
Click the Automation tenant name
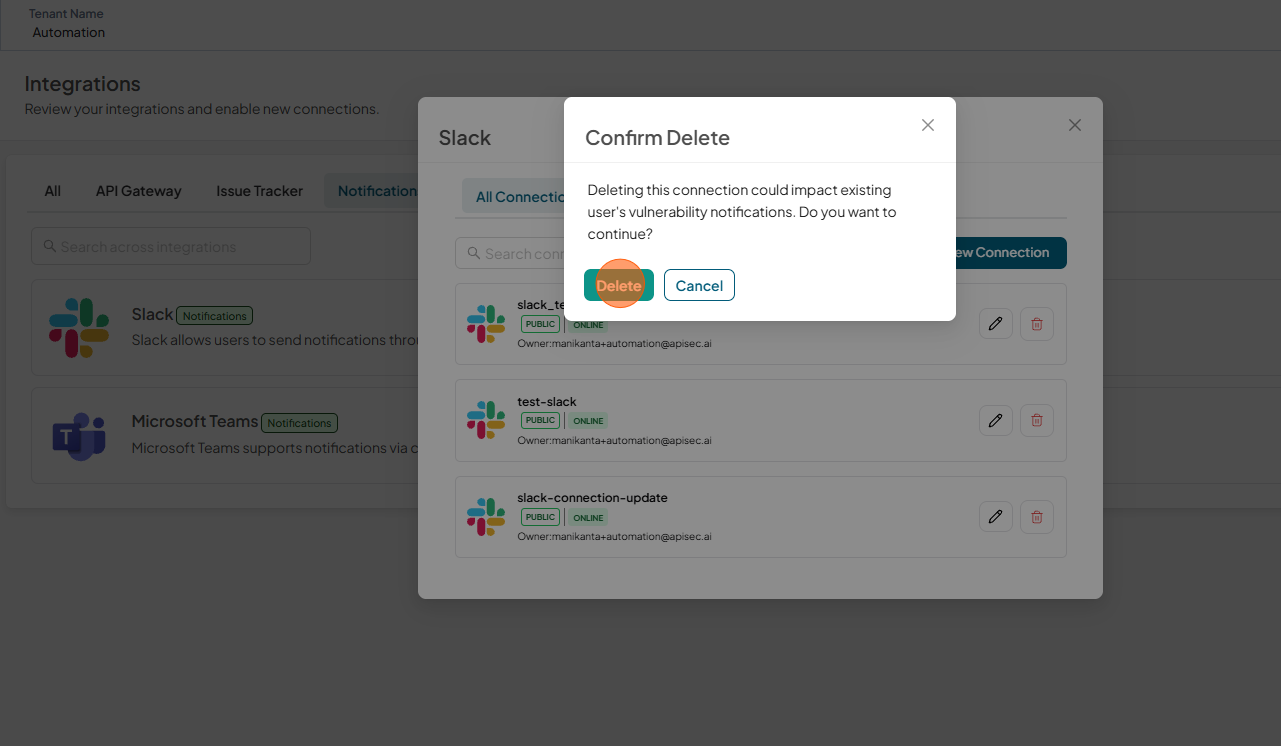point(68,32)
